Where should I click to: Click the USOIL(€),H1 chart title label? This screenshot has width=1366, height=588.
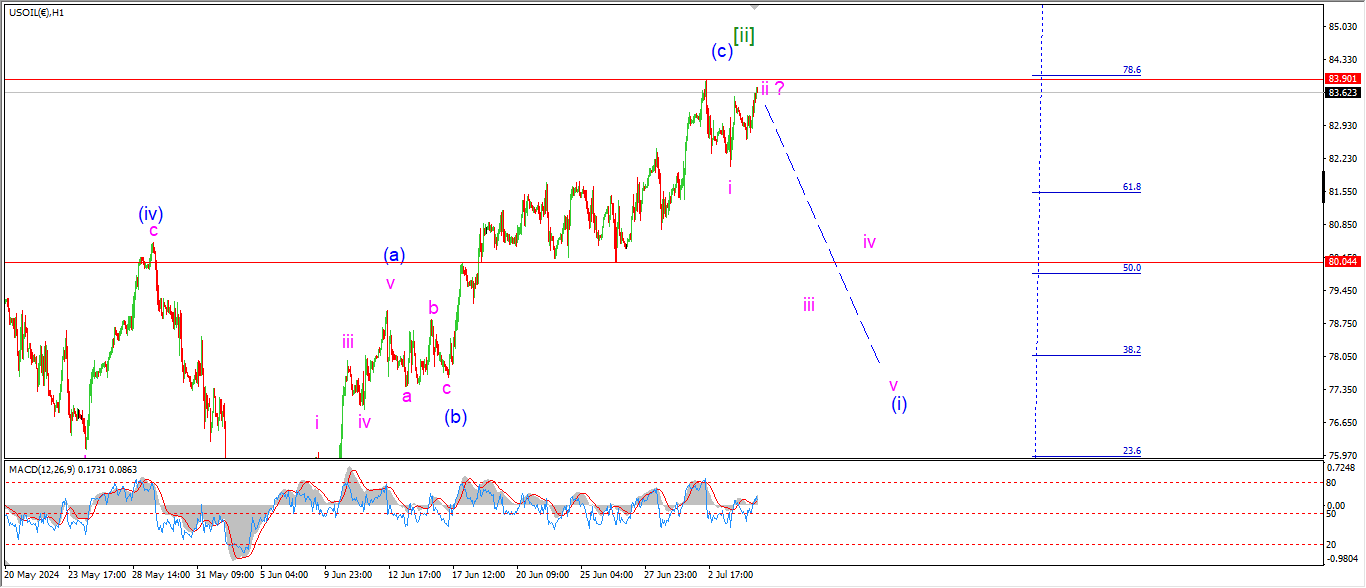pyautogui.click(x=37, y=11)
